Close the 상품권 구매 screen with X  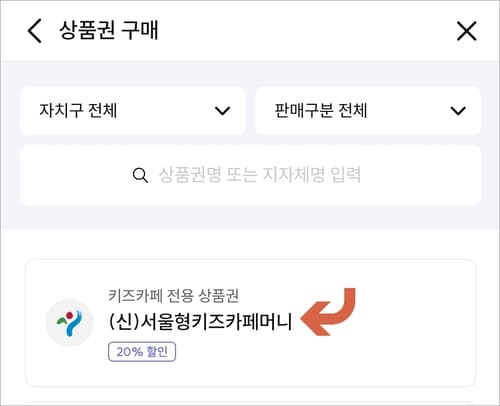tap(466, 31)
